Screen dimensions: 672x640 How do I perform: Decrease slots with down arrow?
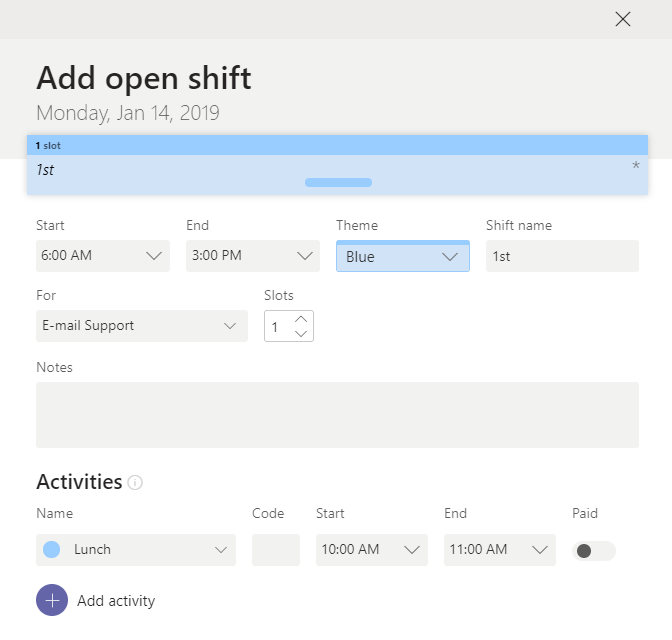[x=301, y=334]
